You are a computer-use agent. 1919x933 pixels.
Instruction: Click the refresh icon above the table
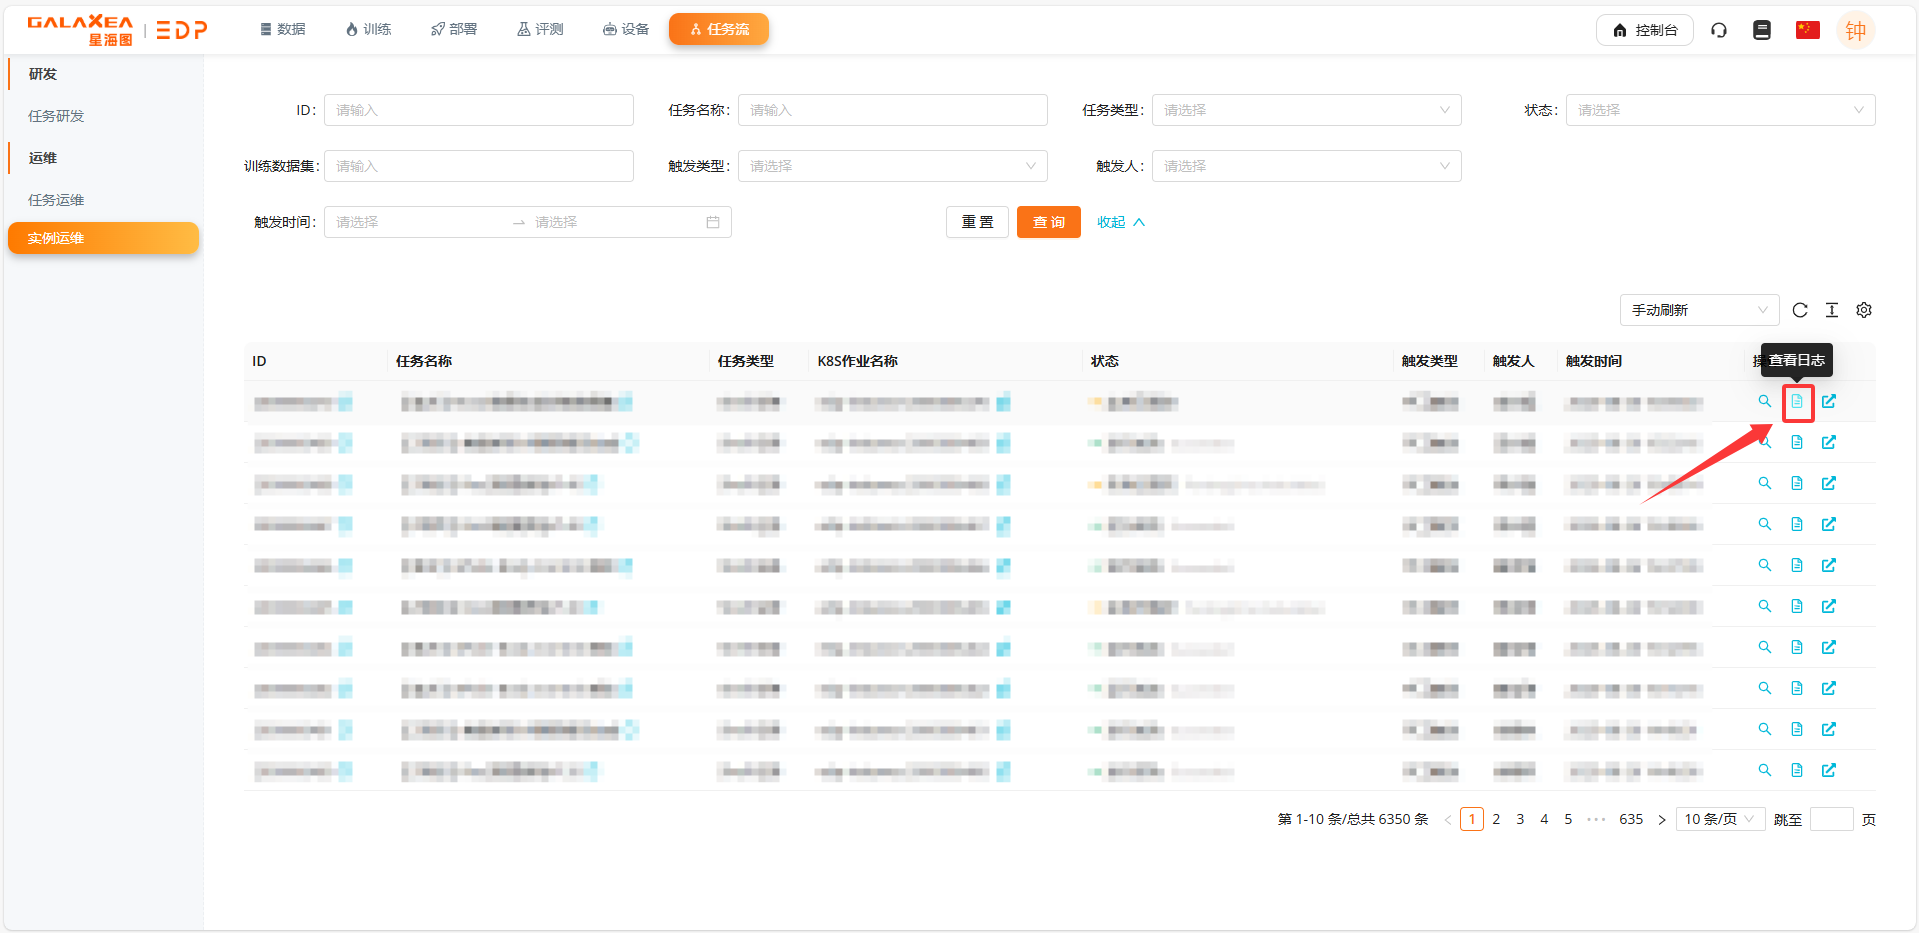tap(1800, 311)
